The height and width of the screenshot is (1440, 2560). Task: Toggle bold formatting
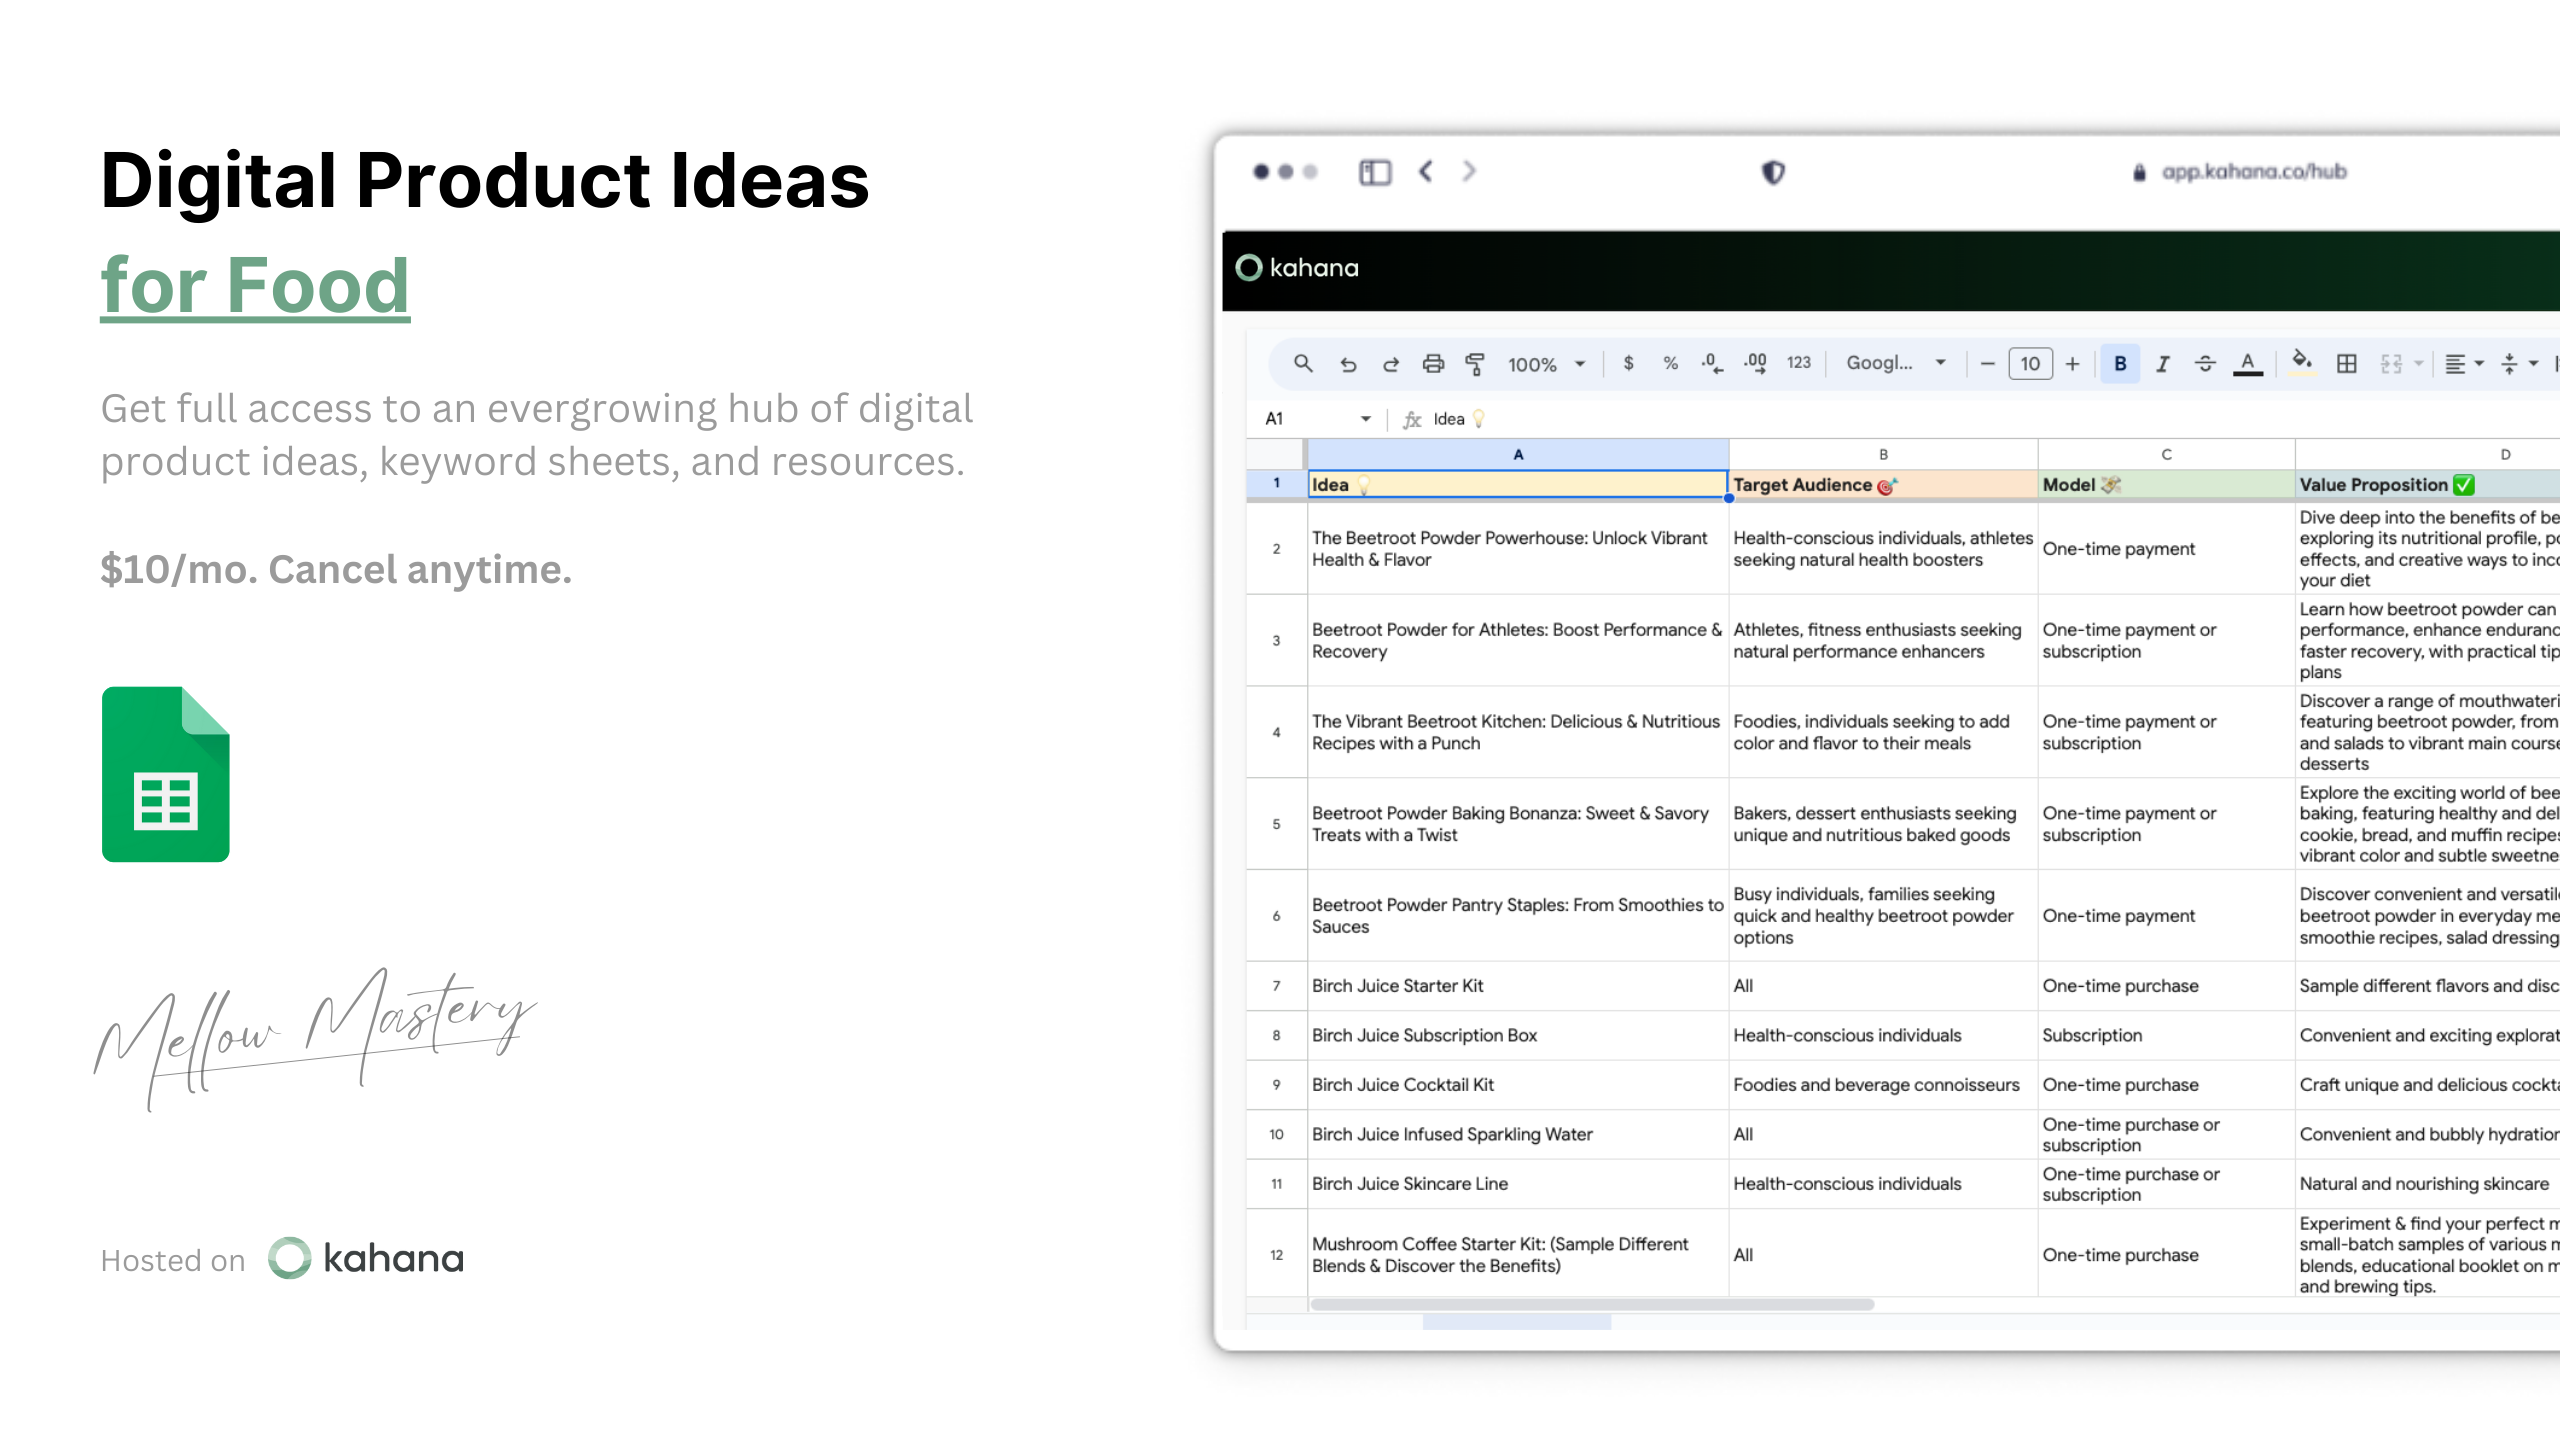pyautogui.click(x=2120, y=364)
